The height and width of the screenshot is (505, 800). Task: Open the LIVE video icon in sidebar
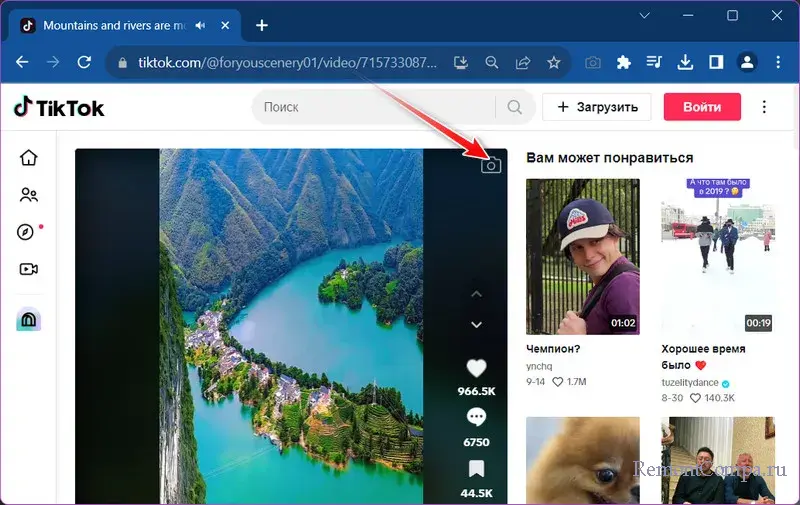(x=28, y=269)
